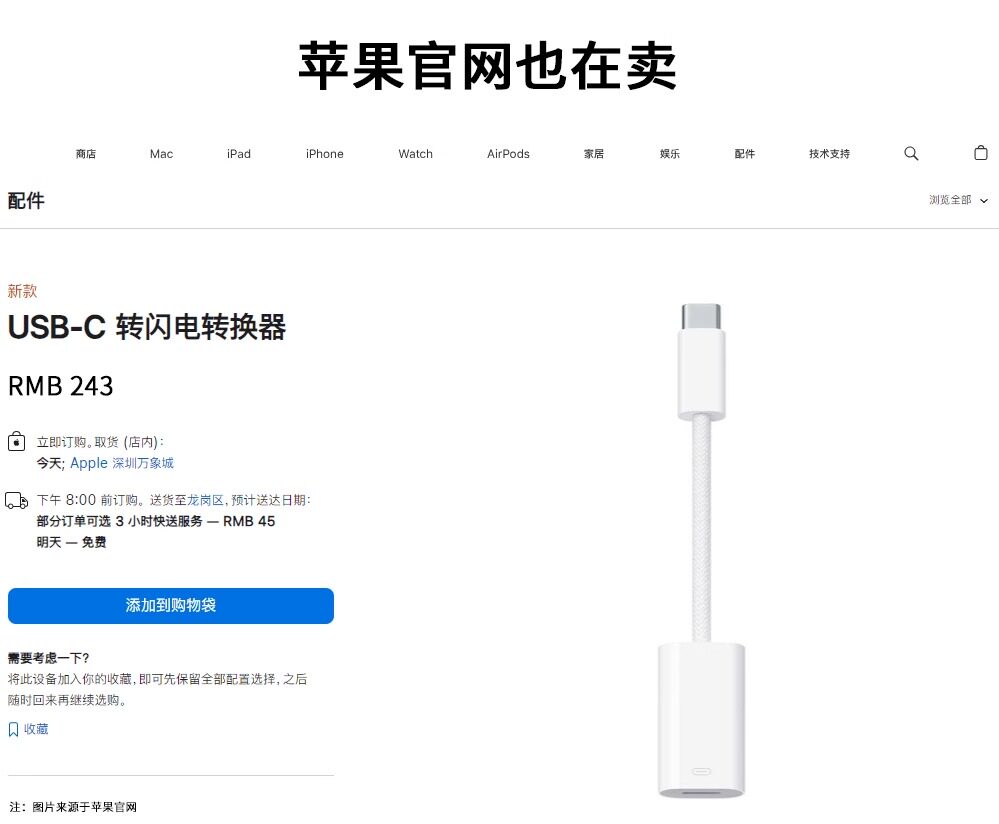The image size is (999, 824).
Task: Open the search magnifier icon
Action: (x=911, y=154)
